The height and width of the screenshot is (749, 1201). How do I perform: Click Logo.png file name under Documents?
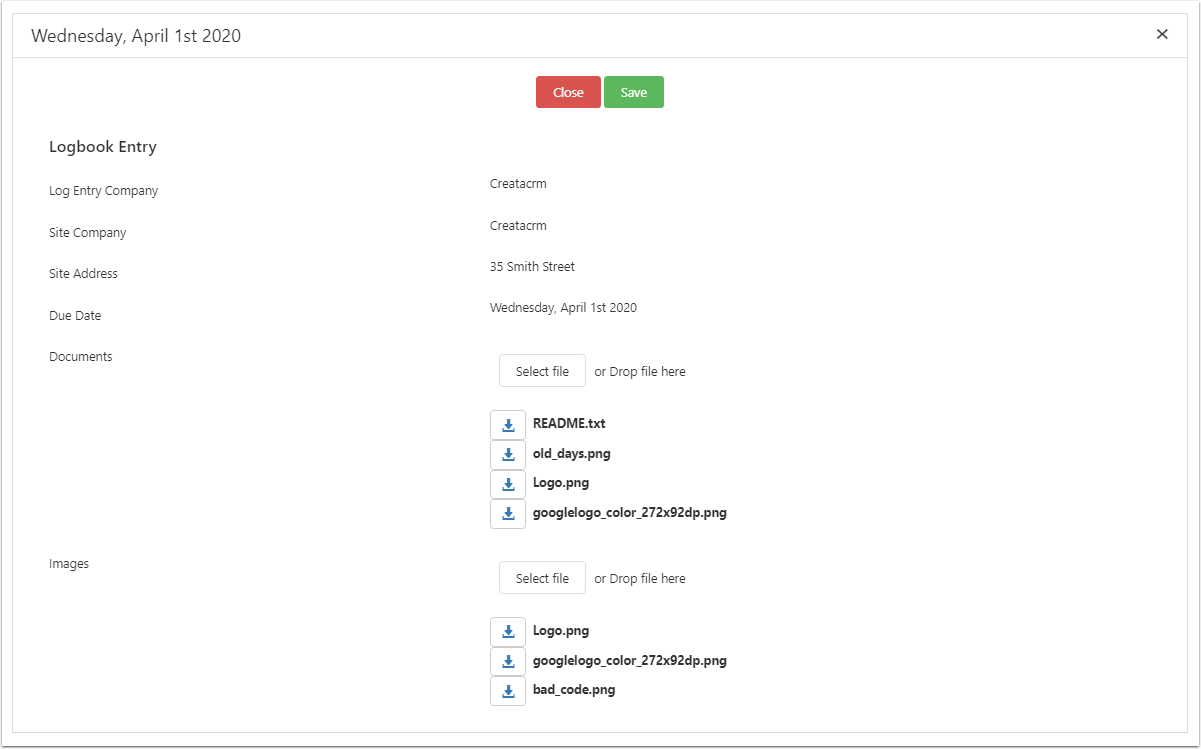tap(561, 483)
